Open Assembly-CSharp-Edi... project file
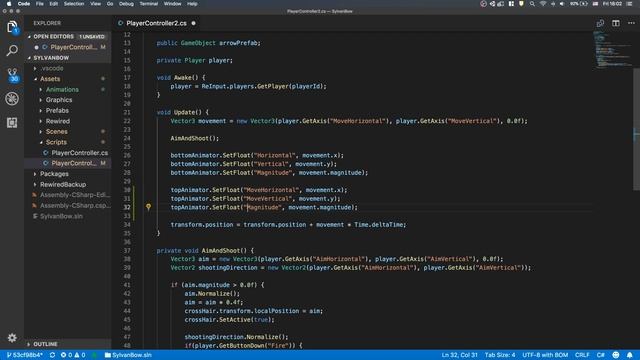The width and height of the screenshot is (640, 360). click(67, 195)
